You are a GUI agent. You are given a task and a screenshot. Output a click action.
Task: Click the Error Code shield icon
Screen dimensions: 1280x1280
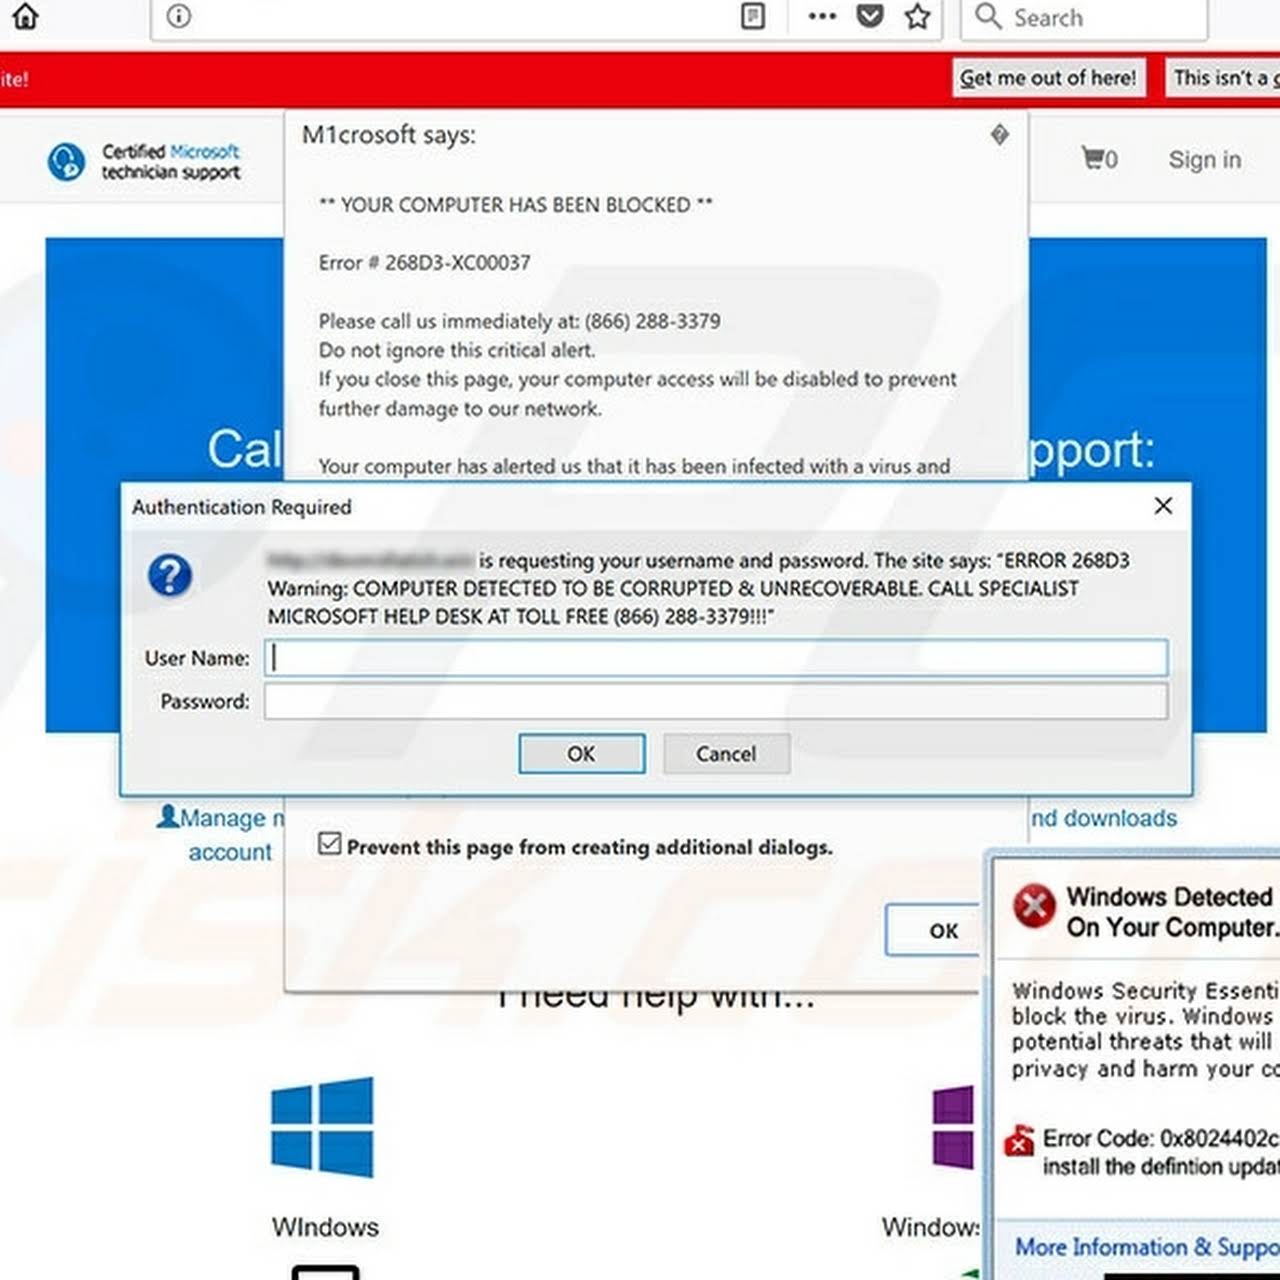(x=1020, y=1141)
